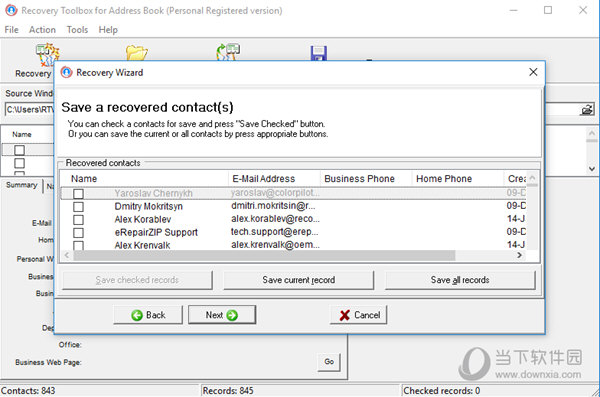Sort contacts by Name column header
This screenshot has height=397, width=600.
coord(144,179)
